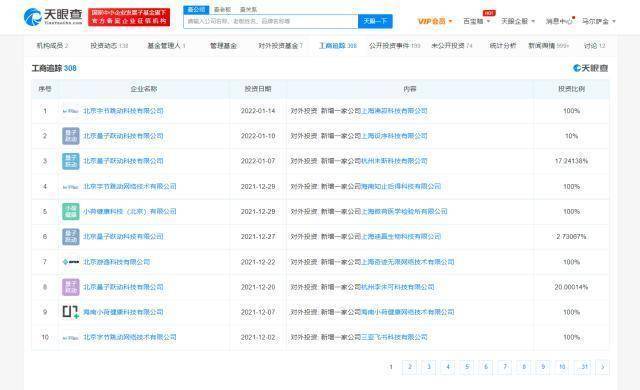Click the purple company logo in row 8

pyautogui.click(x=71, y=287)
